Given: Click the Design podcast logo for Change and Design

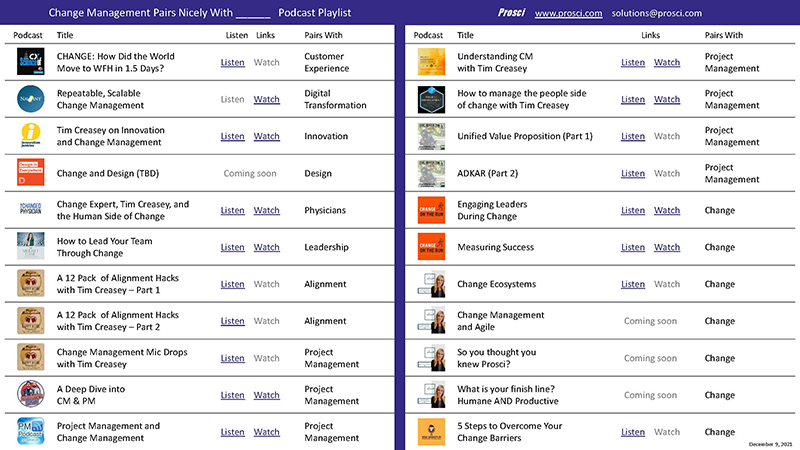Looking at the screenshot, I should tap(32, 173).
